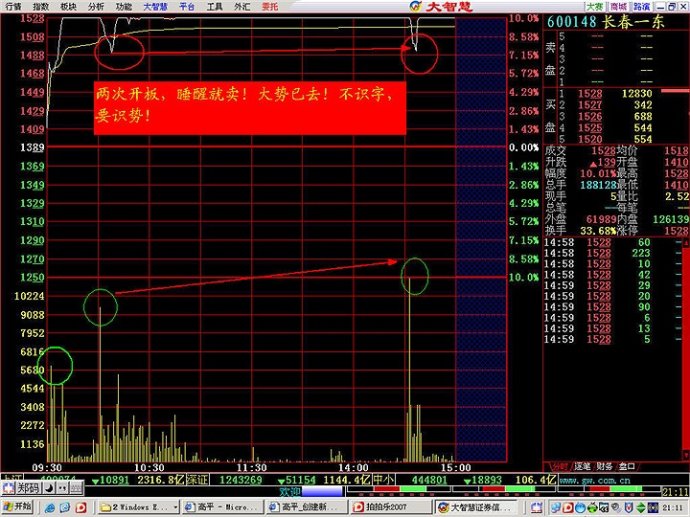Open the 外汇 menu
Screen dimensions: 690x517
point(242,6)
